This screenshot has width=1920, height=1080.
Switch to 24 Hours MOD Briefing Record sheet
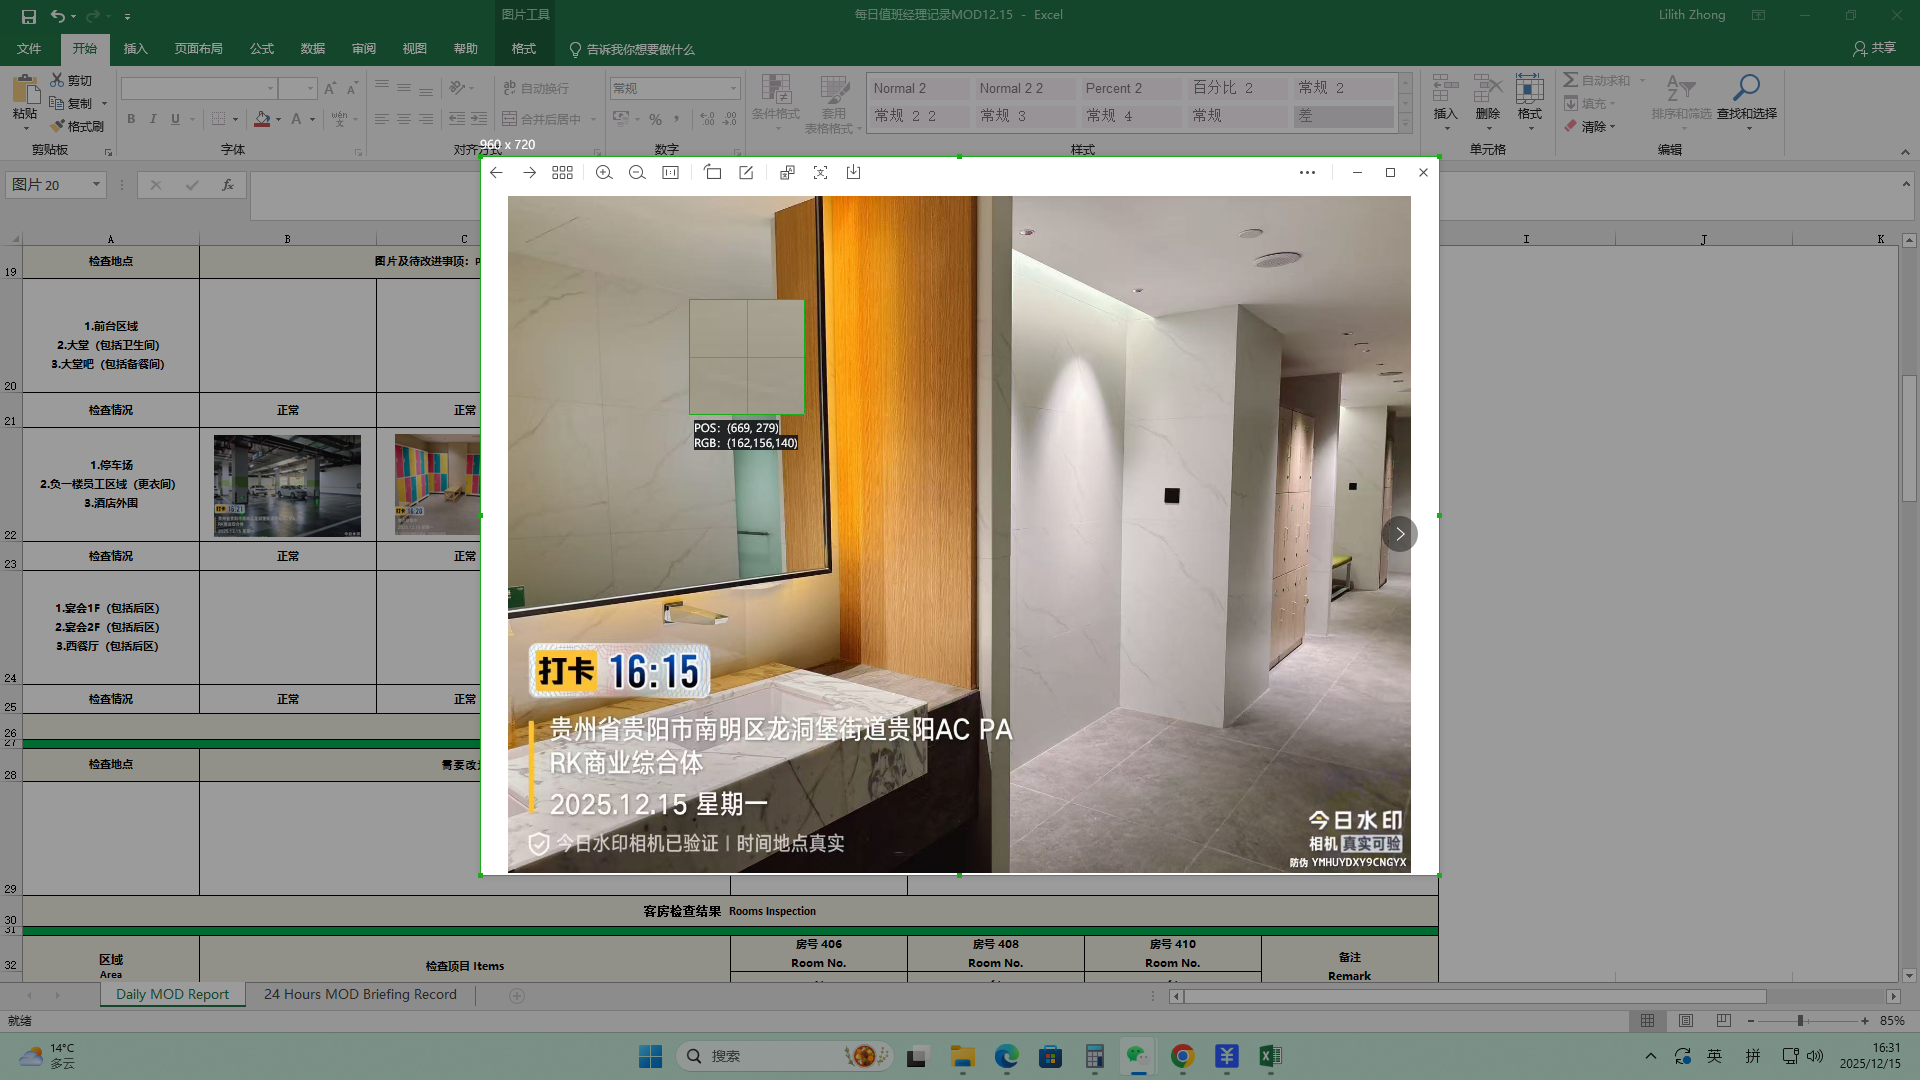click(360, 995)
